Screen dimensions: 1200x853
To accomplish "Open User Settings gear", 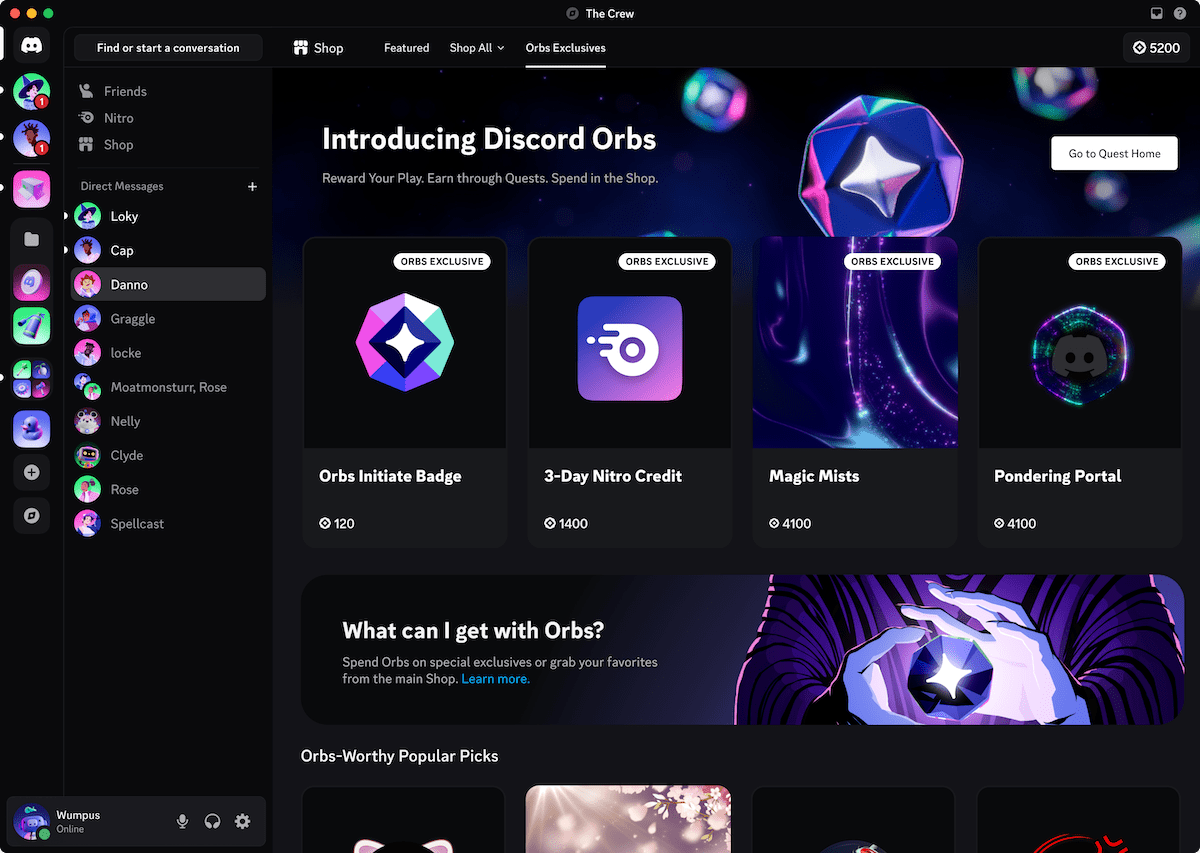I will coord(242,821).
